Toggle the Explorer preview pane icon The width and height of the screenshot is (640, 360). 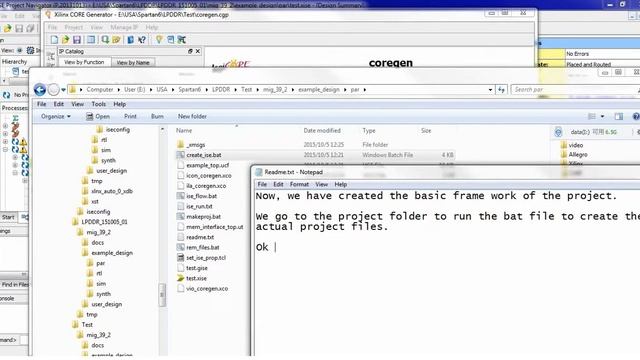click(x=619, y=116)
